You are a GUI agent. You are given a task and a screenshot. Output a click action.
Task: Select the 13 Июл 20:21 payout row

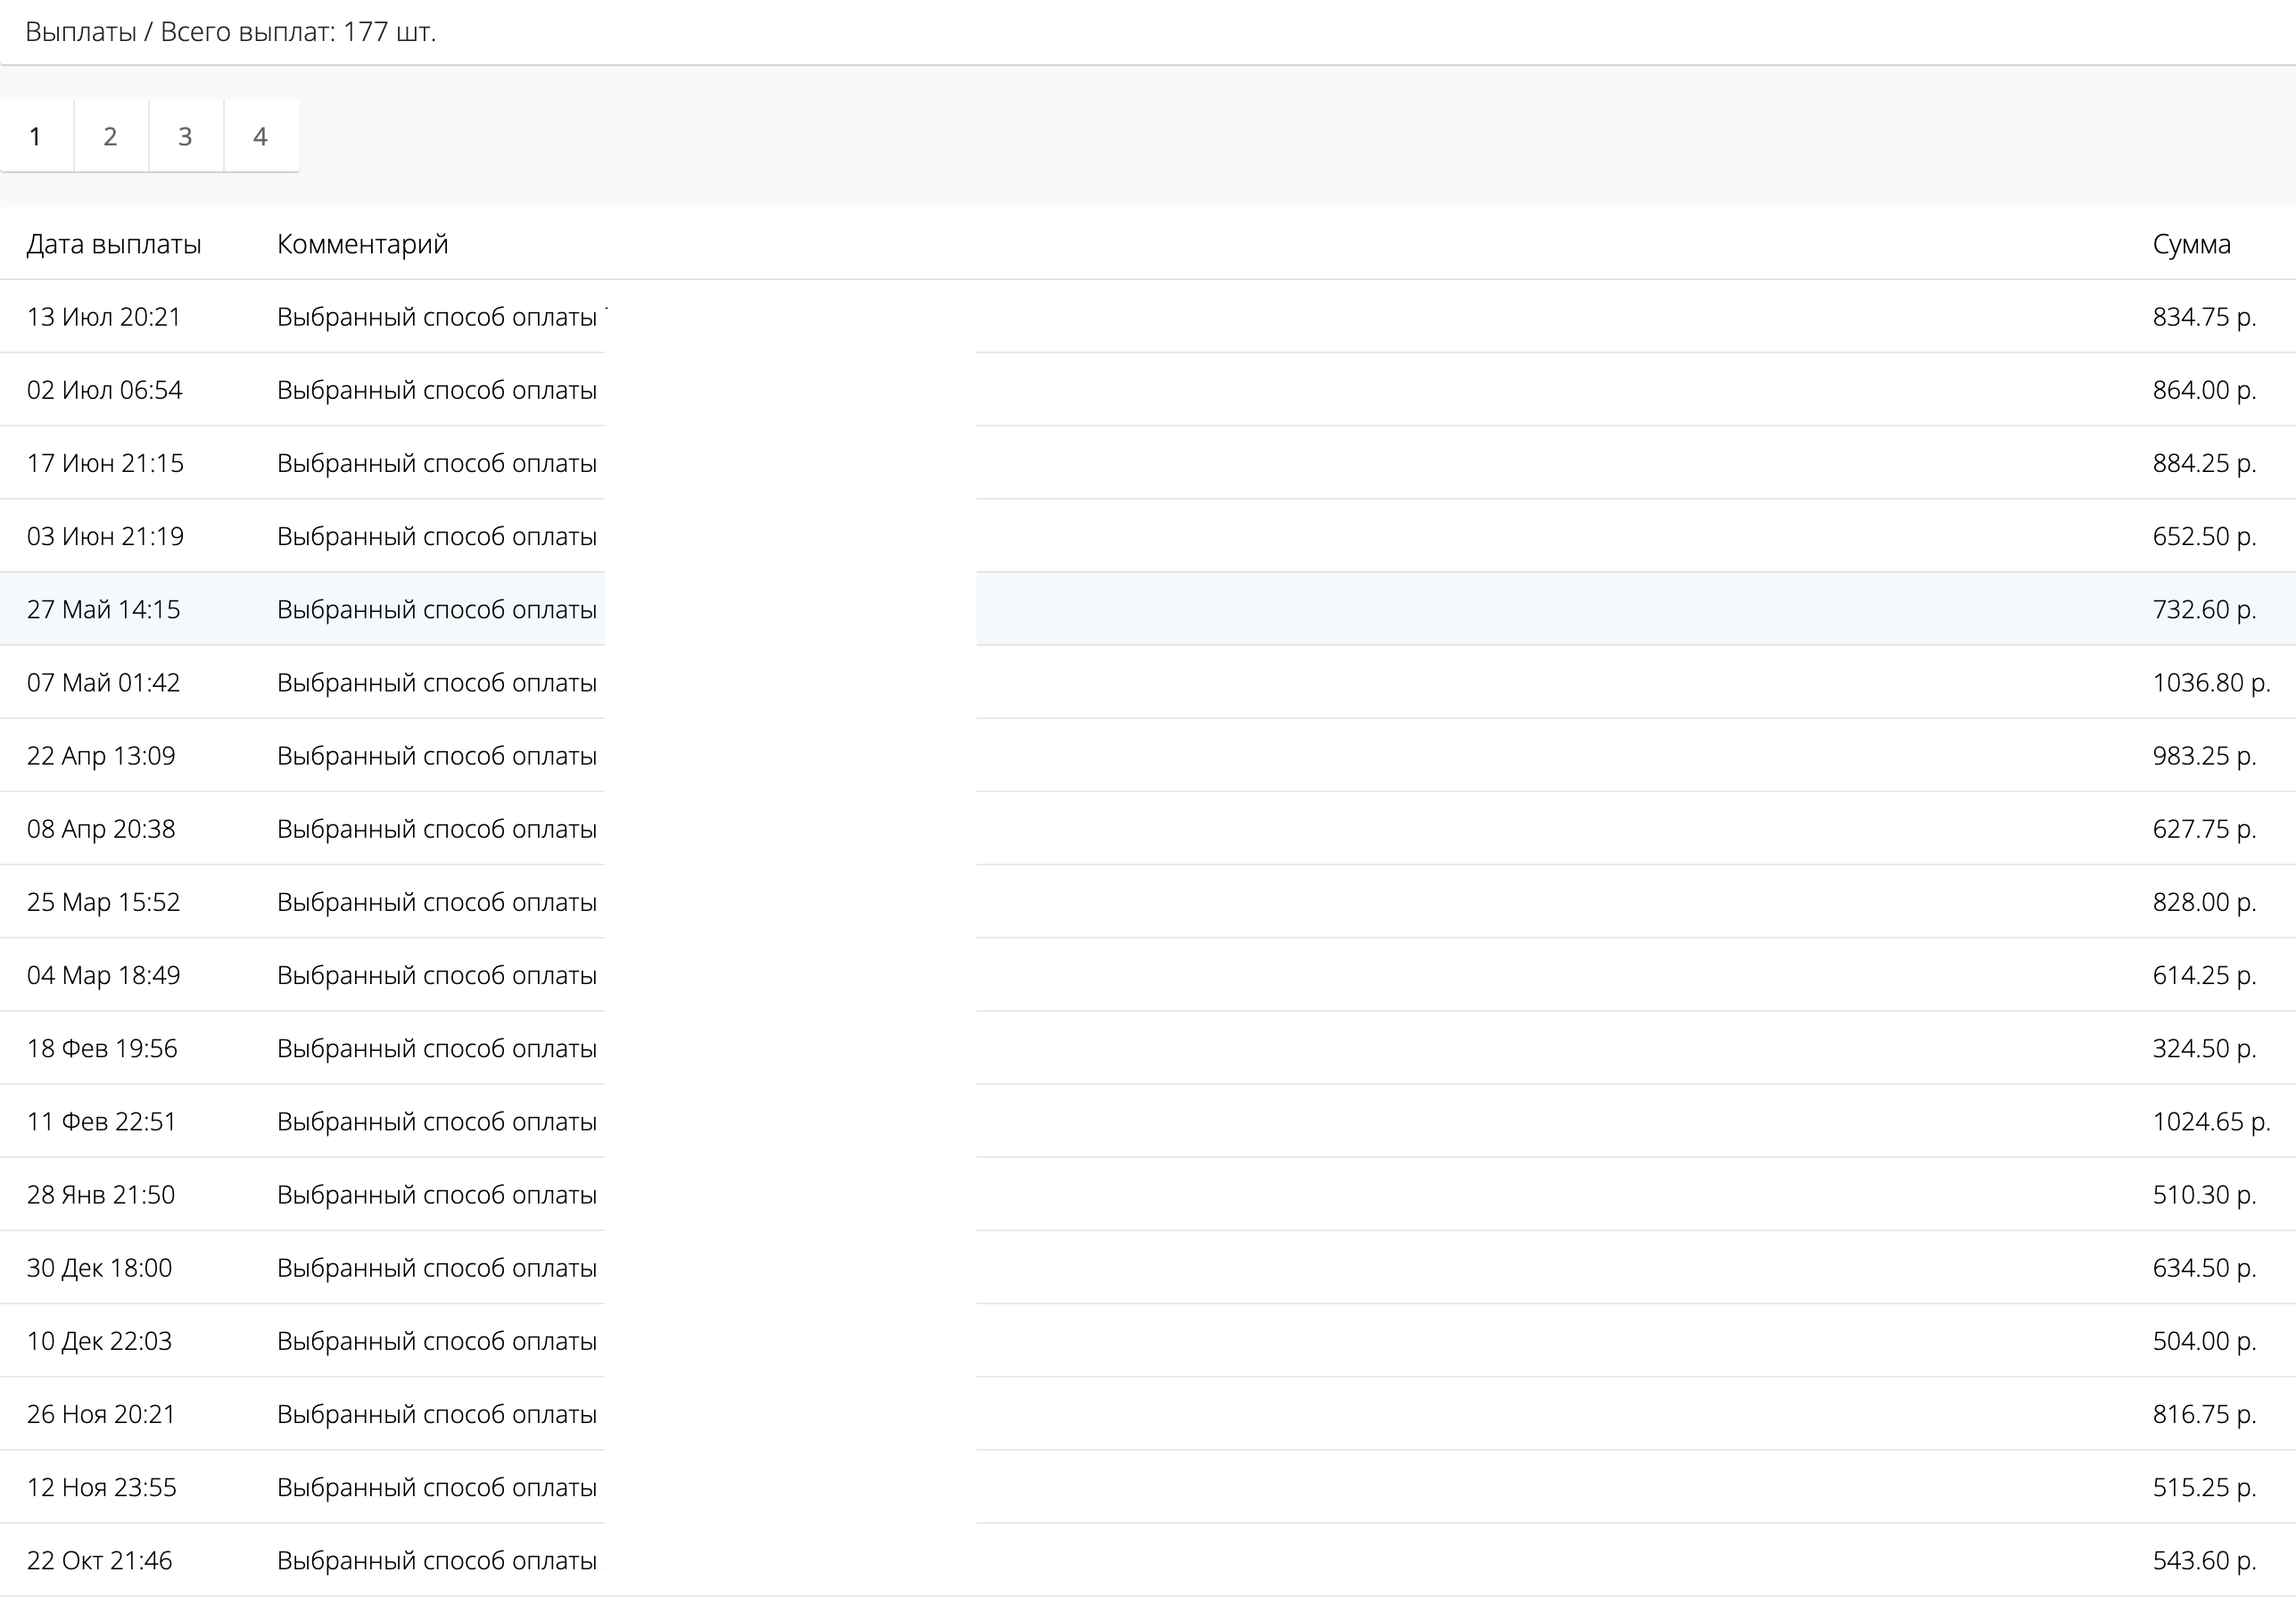[104, 317]
